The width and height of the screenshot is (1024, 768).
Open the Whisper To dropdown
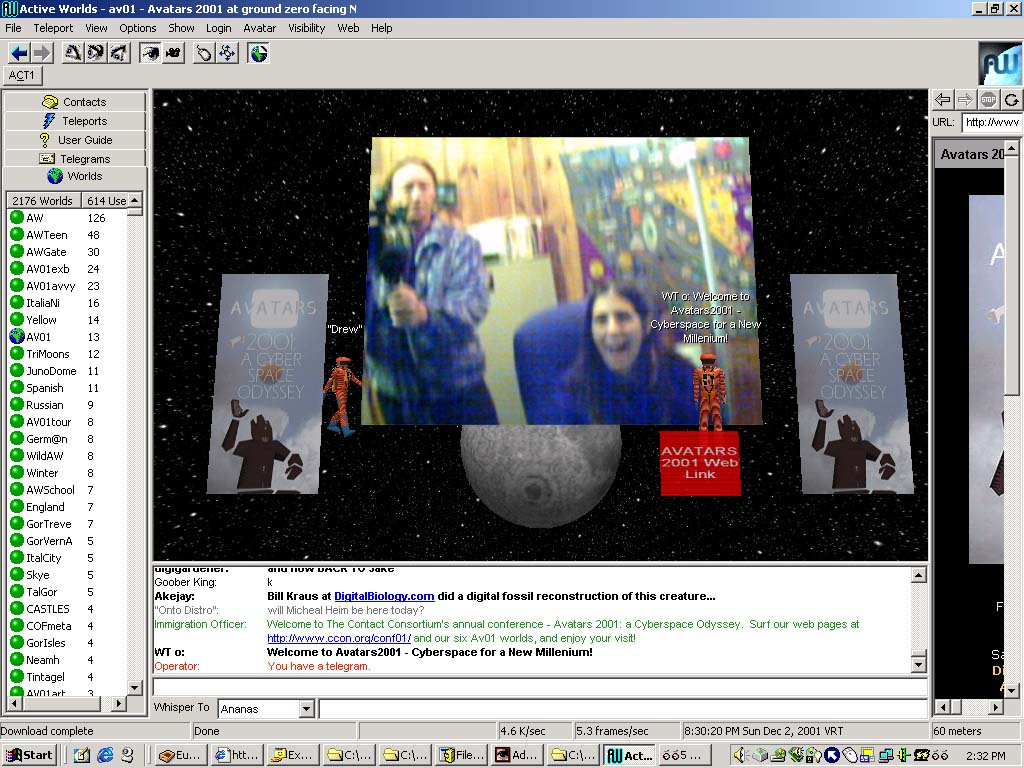[307, 709]
